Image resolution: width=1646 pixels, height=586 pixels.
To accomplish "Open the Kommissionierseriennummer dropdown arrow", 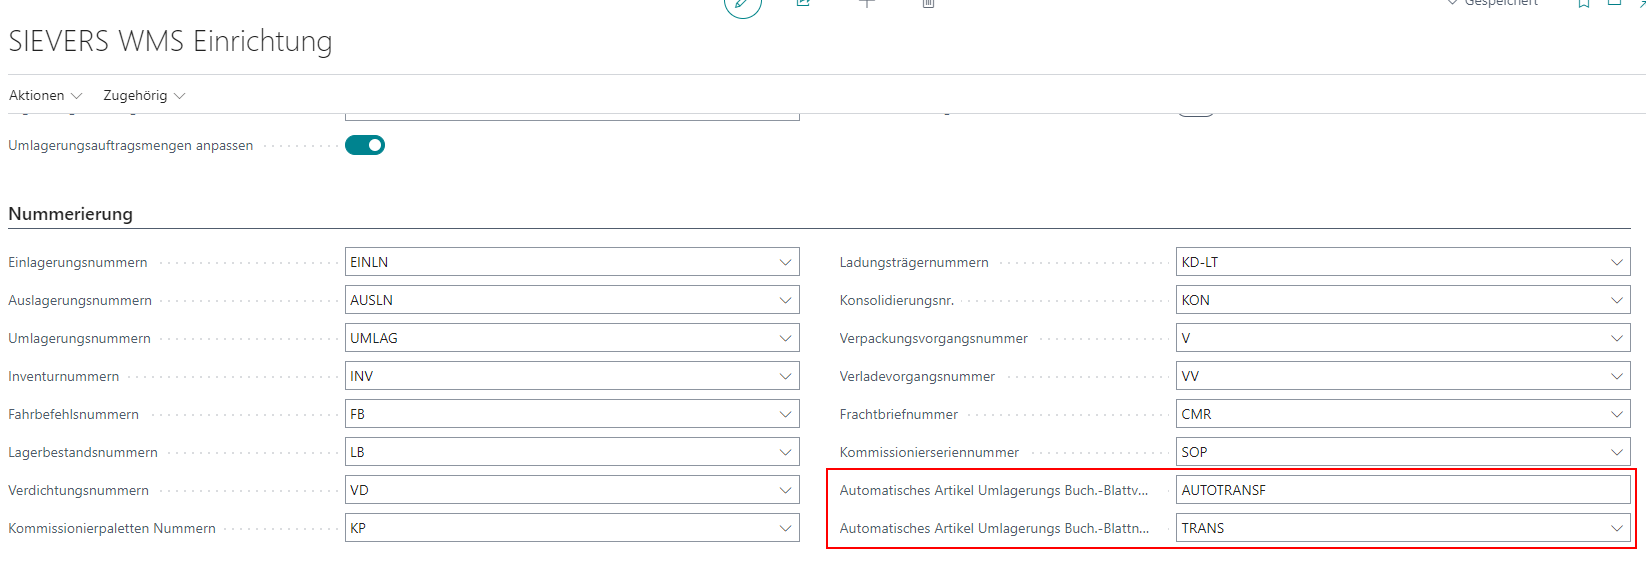I will coord(1616,452).
